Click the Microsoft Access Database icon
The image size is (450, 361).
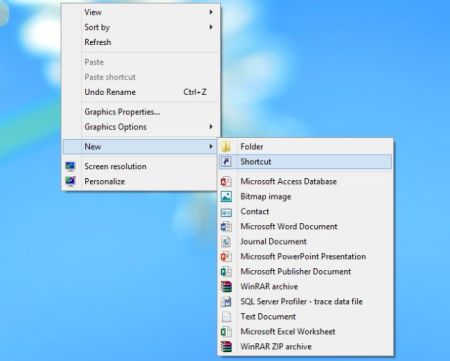pos(226,182)
